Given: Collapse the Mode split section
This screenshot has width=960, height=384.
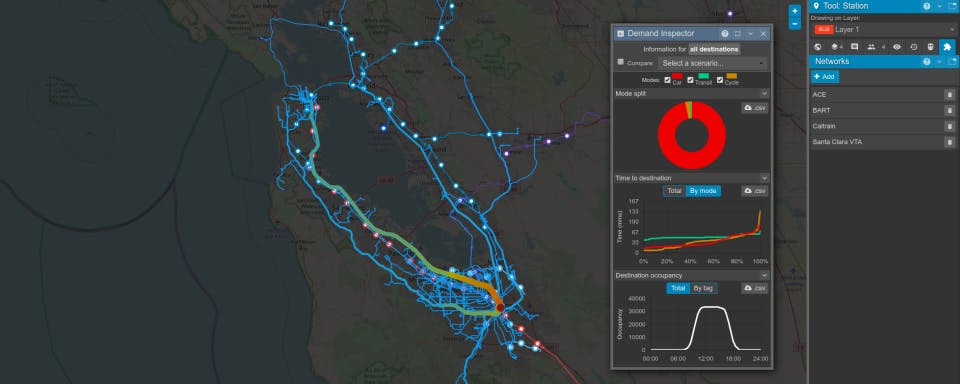Looking at the screenshot, I should pos(764,94).
